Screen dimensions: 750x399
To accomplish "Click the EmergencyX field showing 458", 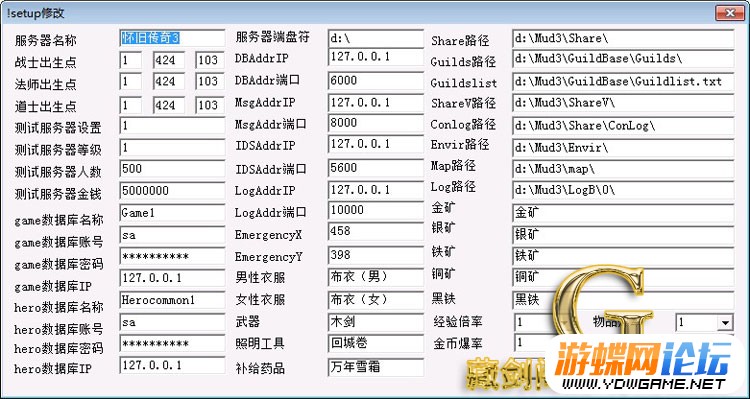I will (x=376, y=232).
